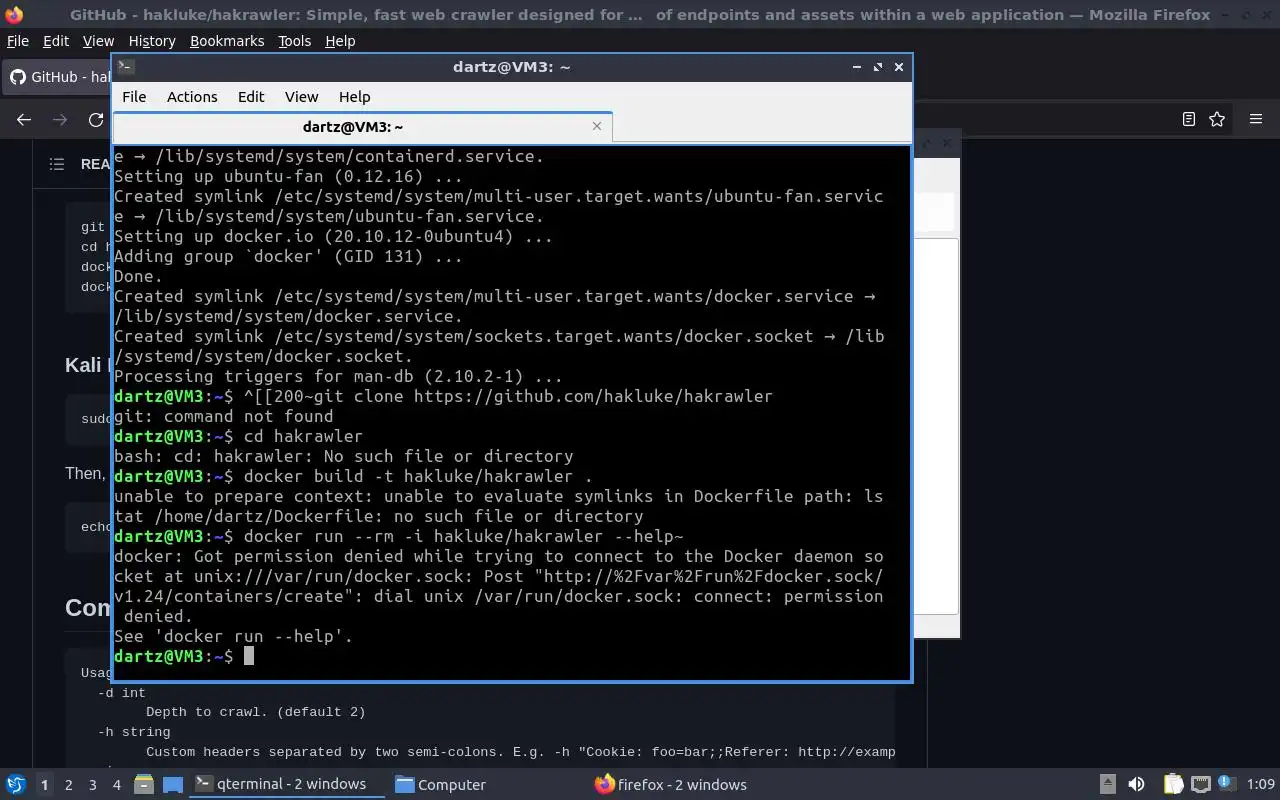This screenshot has width=1280, height=800.
Task: Open Firefox's View menu
Action: (98, 41)
